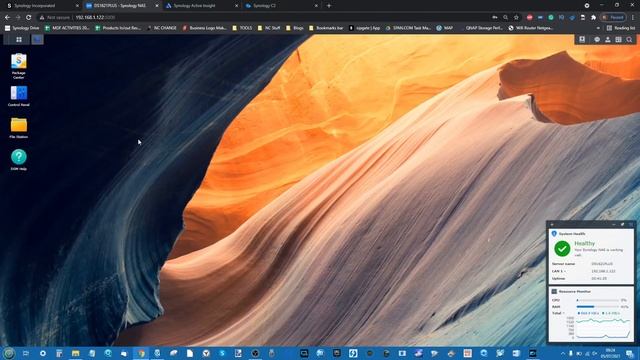Open the DSM upload queue icon
640x360 pixels.
tap(582, 40)
